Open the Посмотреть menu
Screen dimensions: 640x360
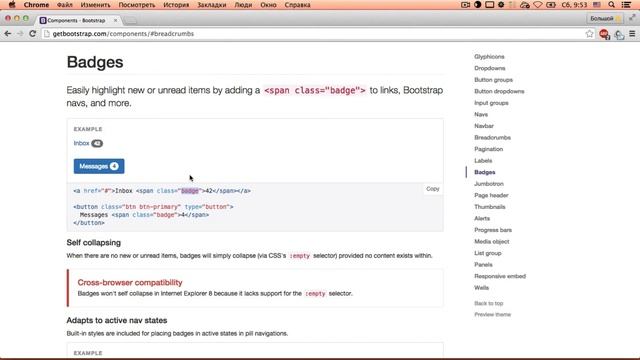pos(137,5)
